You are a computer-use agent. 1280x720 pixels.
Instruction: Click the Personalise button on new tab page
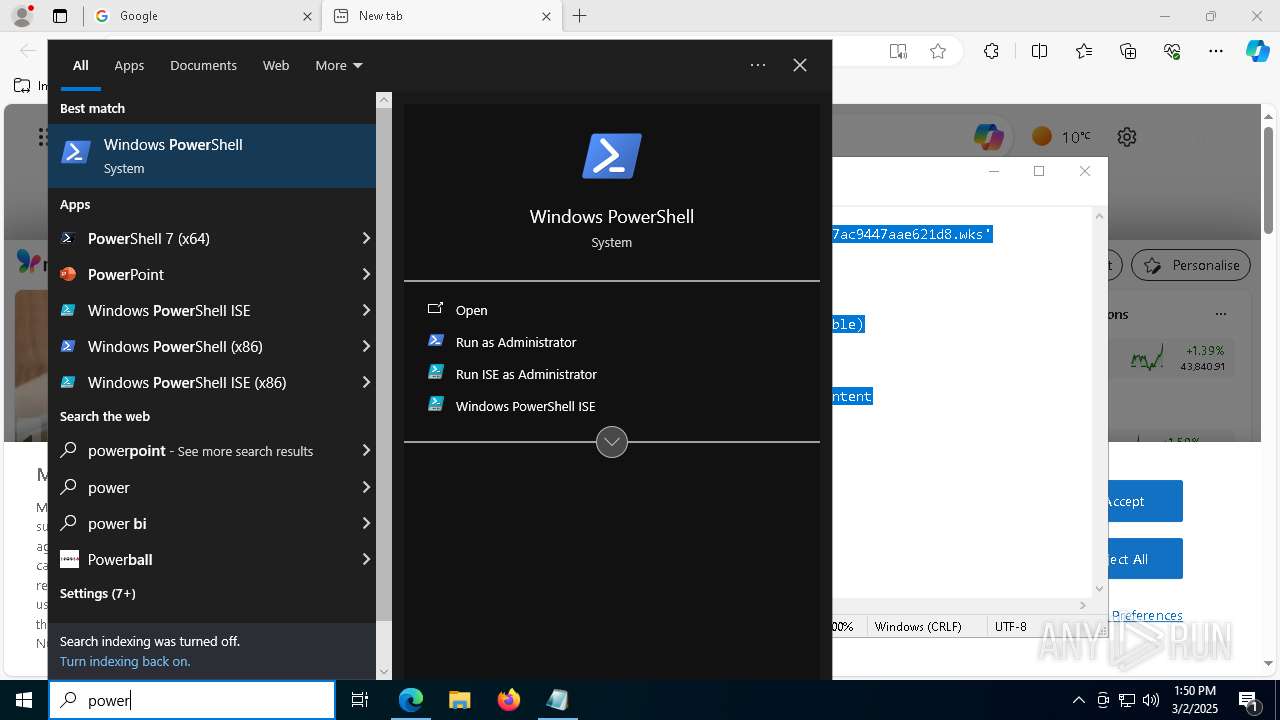tap(1191, 265)
